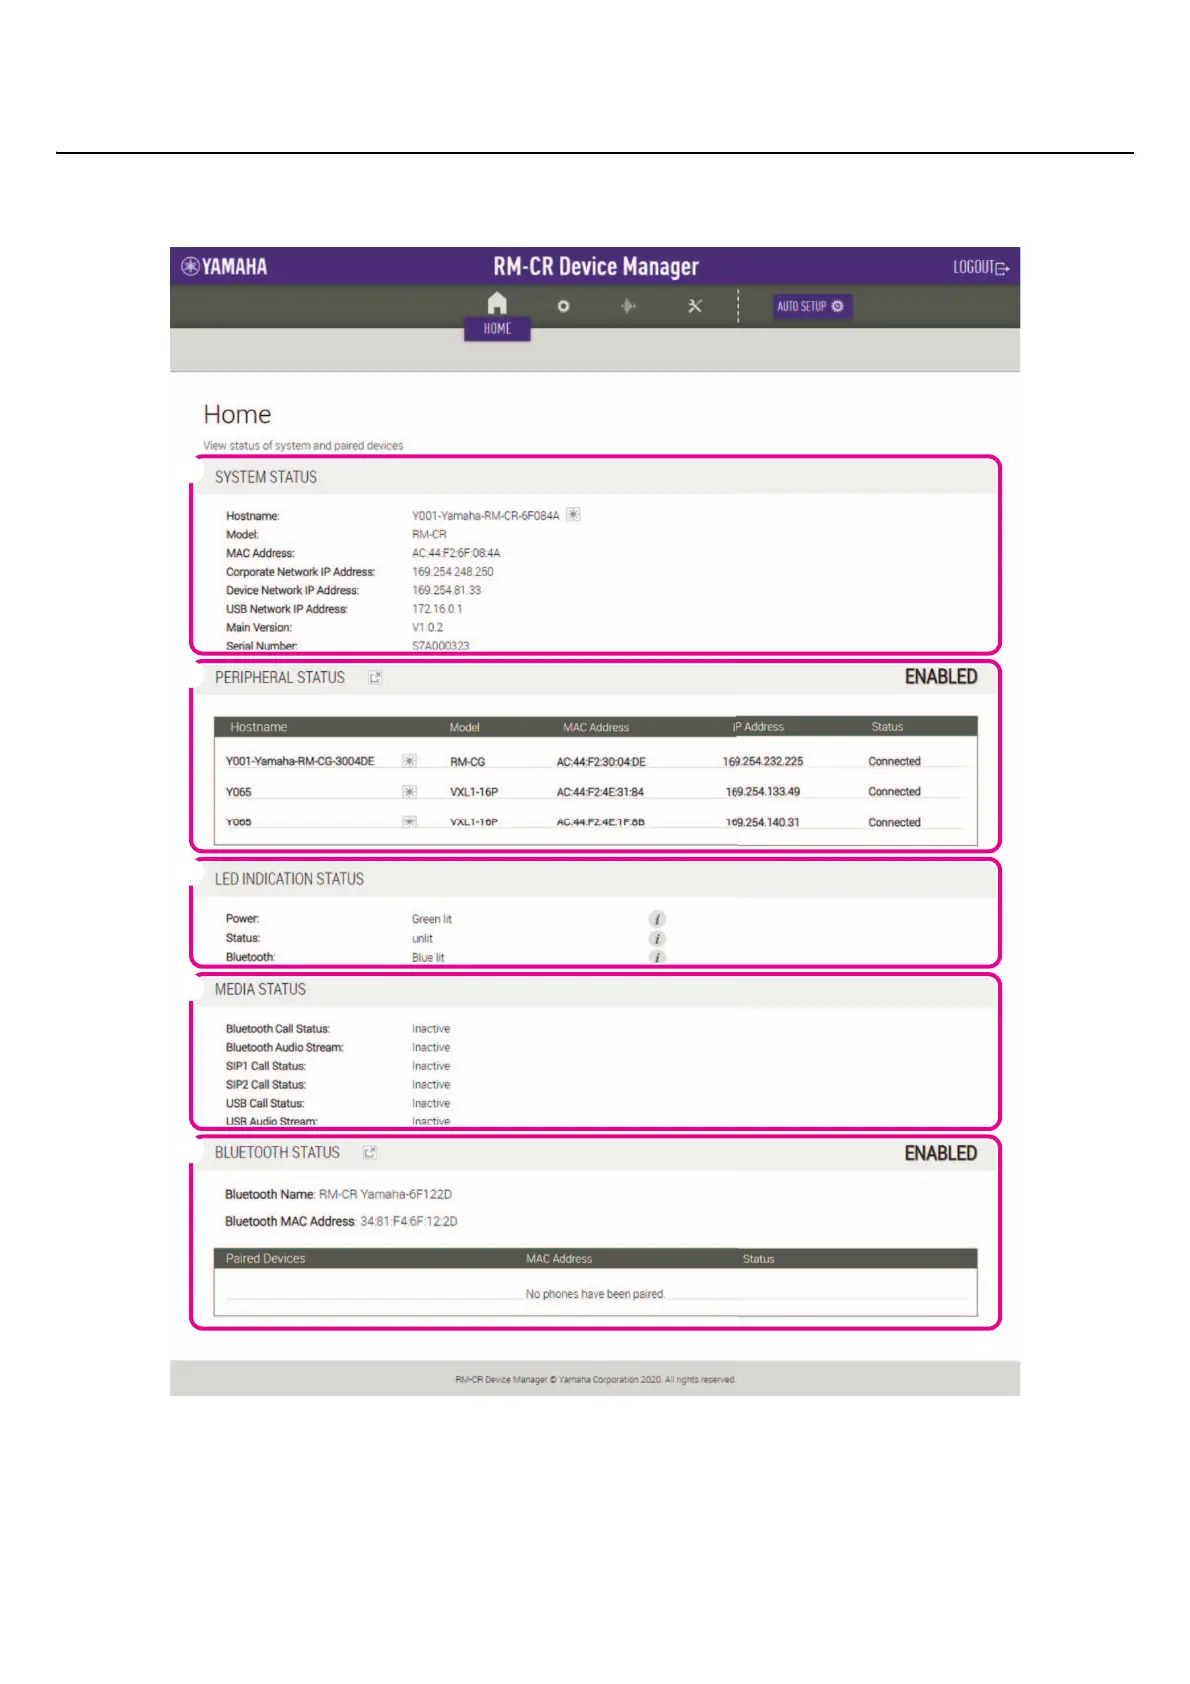Click the LOGOUT link

[981, 267]
